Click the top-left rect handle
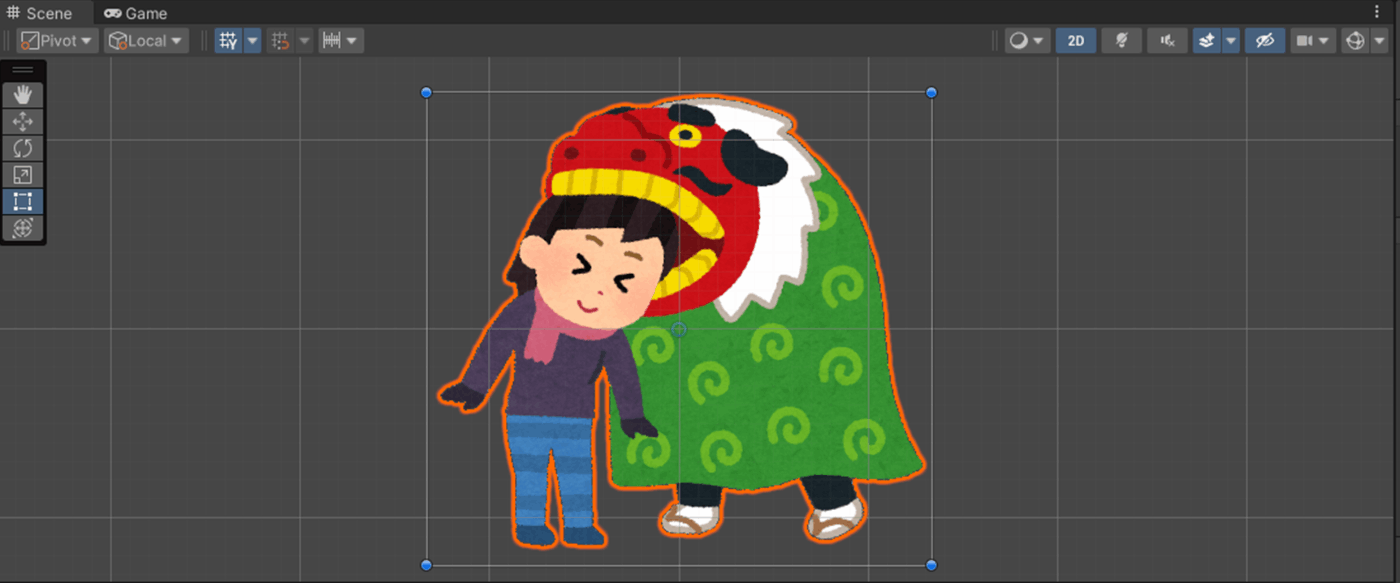 (x=427, y=93)
